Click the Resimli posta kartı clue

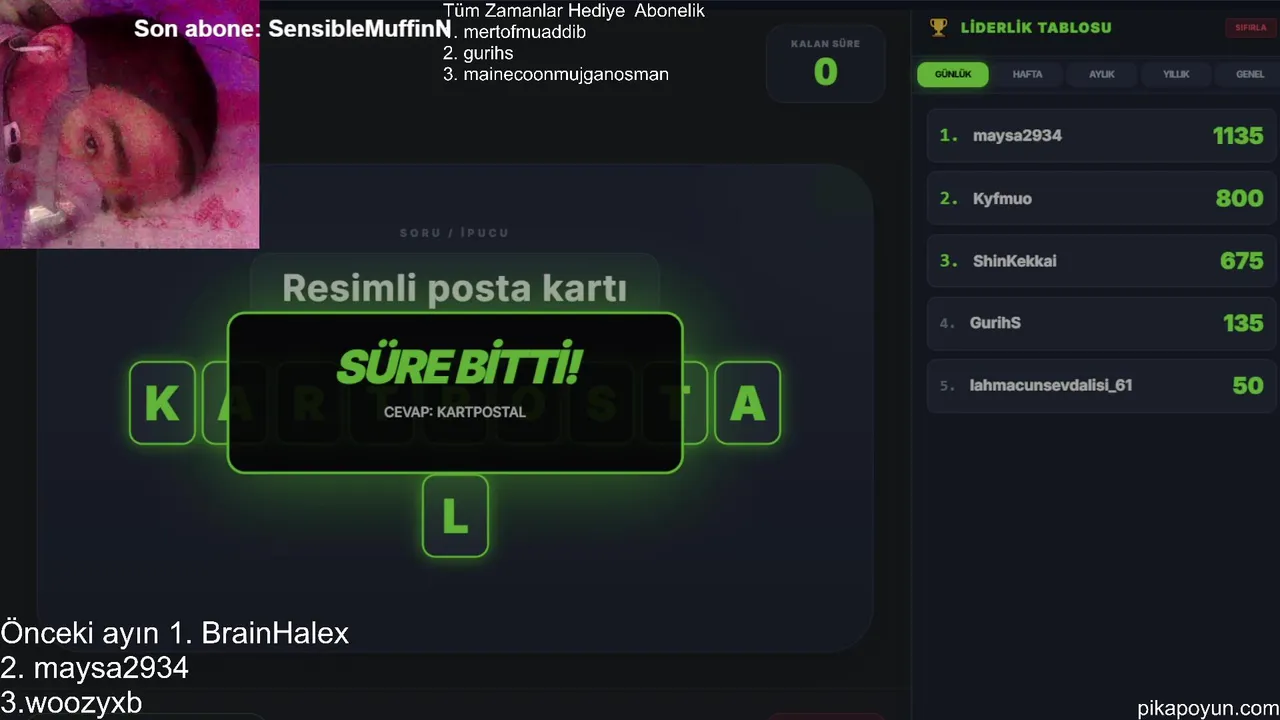[454, 289]
